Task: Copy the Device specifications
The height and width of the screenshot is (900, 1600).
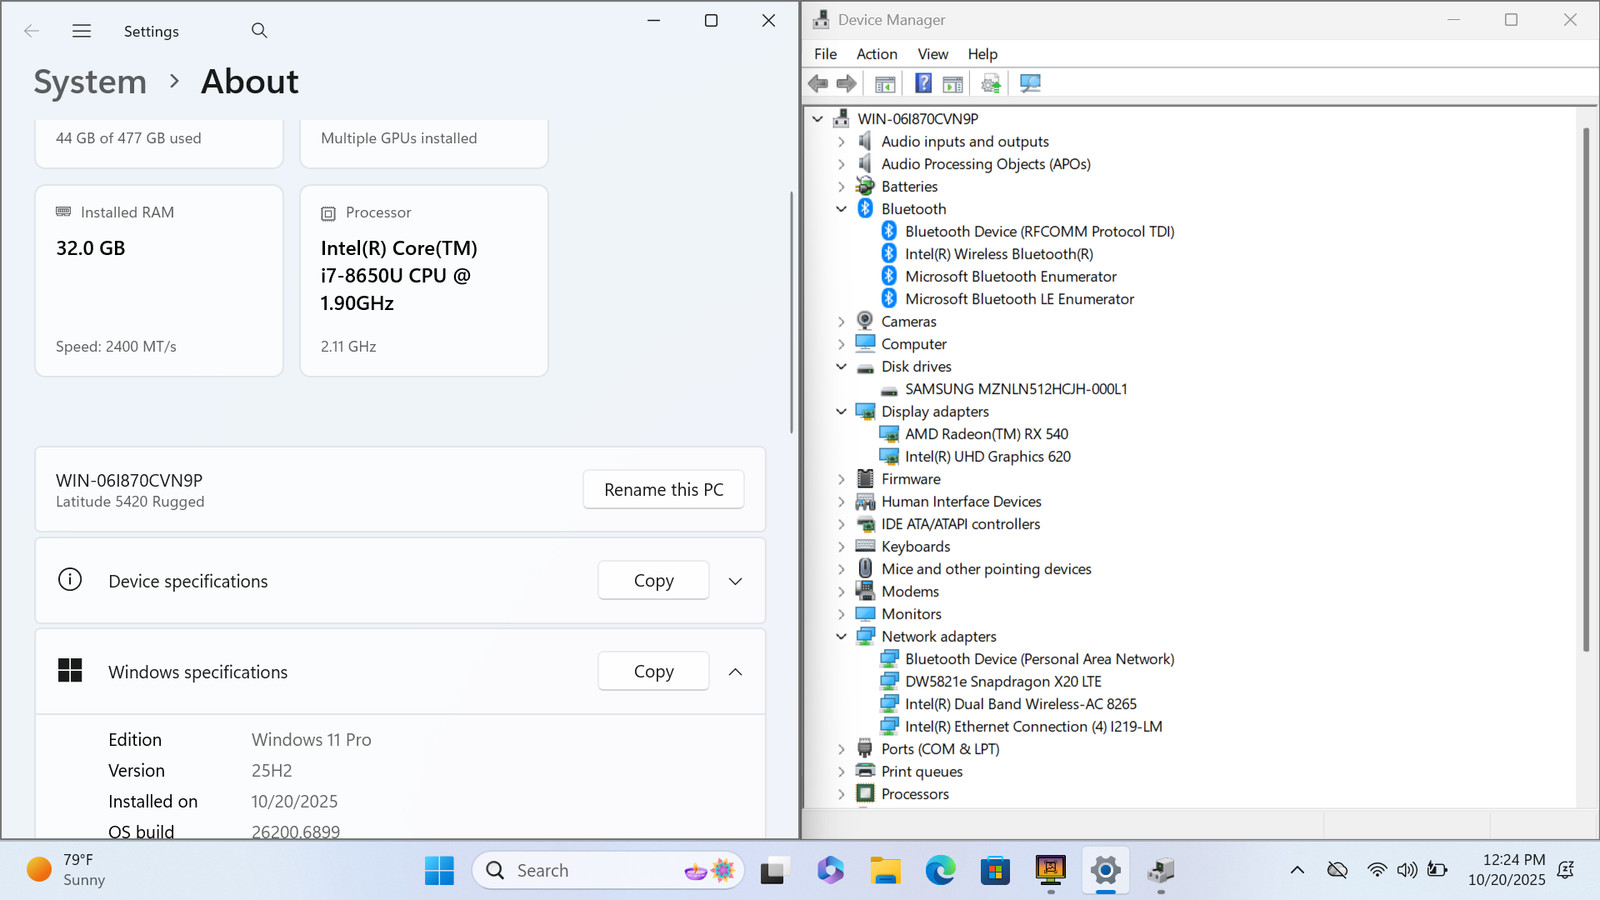Action: 654,581
